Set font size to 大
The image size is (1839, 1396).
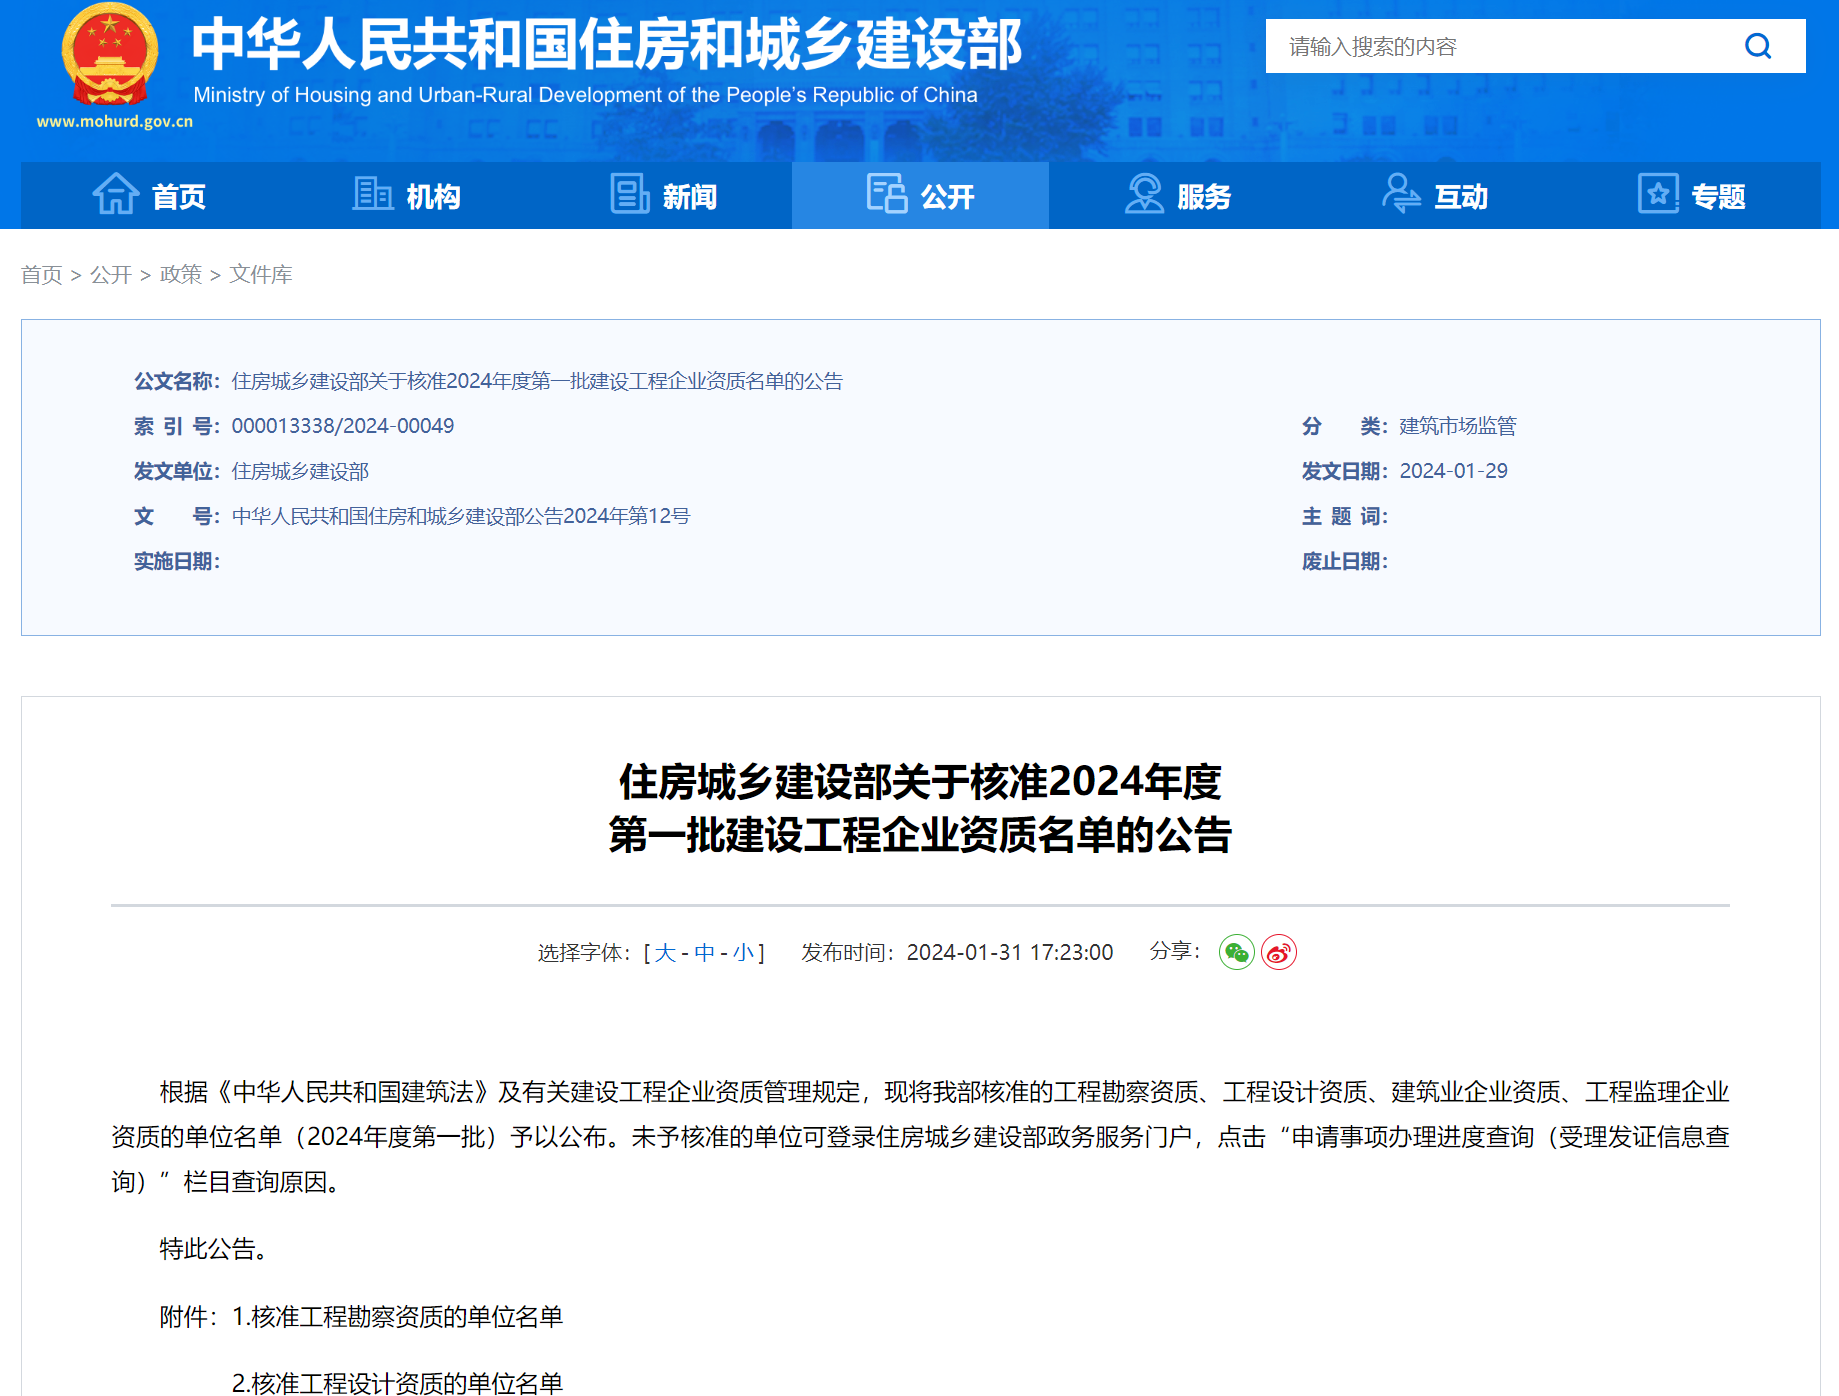click(665, 953)
